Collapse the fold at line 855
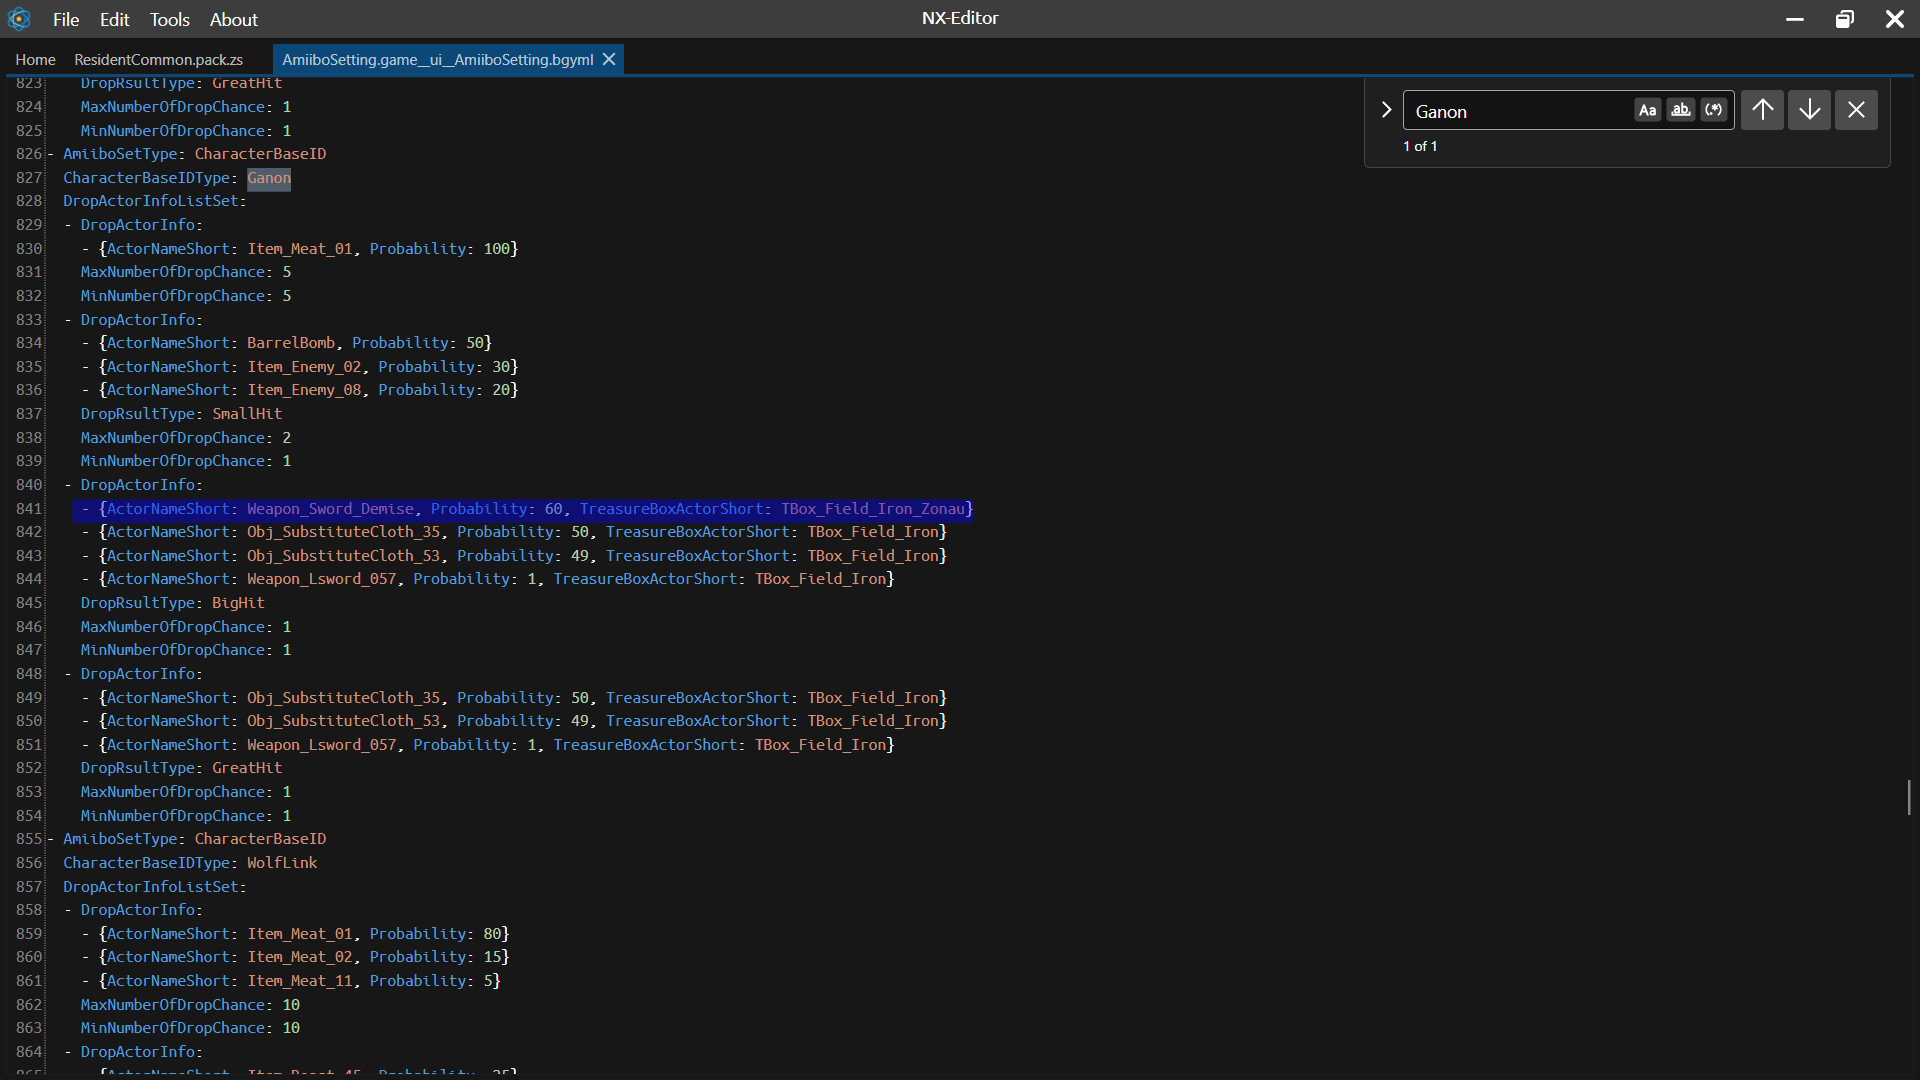Image resolution: width=1920 pixels, height=1080 pixels. coord(50,839)
